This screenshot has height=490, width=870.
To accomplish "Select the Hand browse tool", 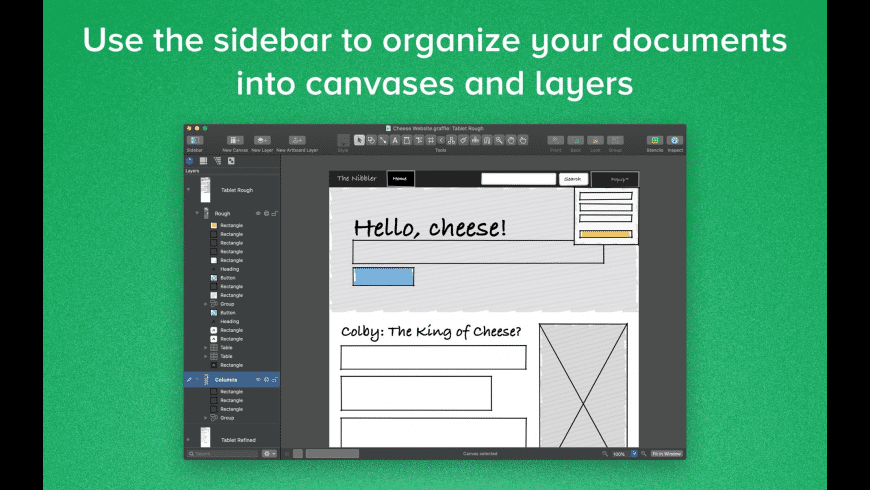I will click(x=509, y=140).
